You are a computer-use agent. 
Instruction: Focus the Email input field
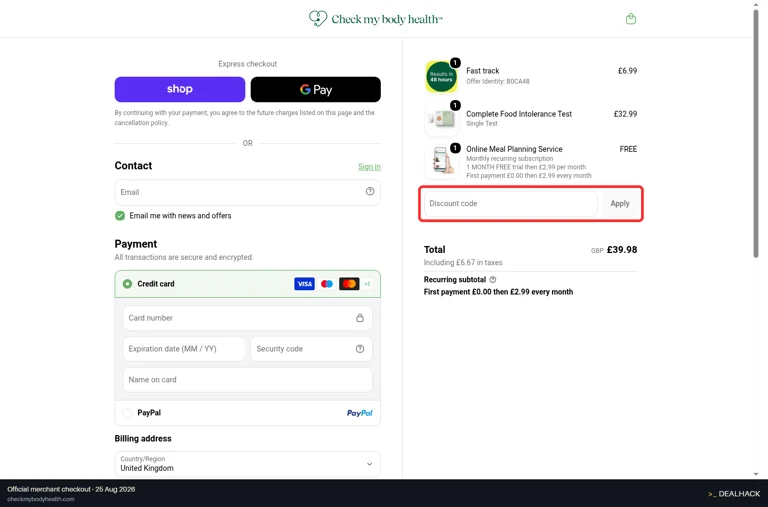tap(247, 192)
